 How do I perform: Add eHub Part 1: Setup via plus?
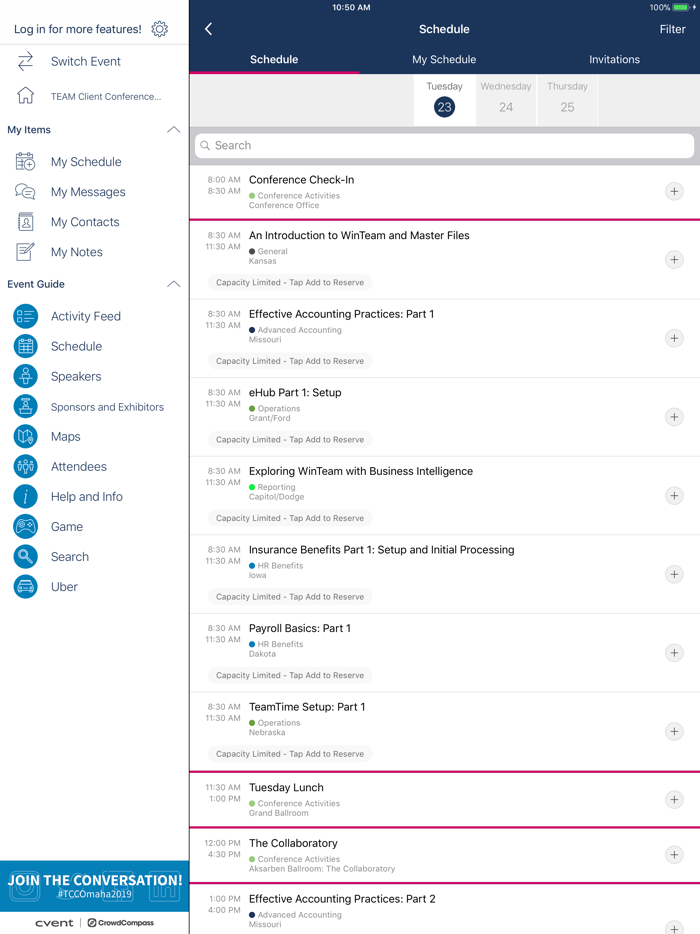coord(674,416)
